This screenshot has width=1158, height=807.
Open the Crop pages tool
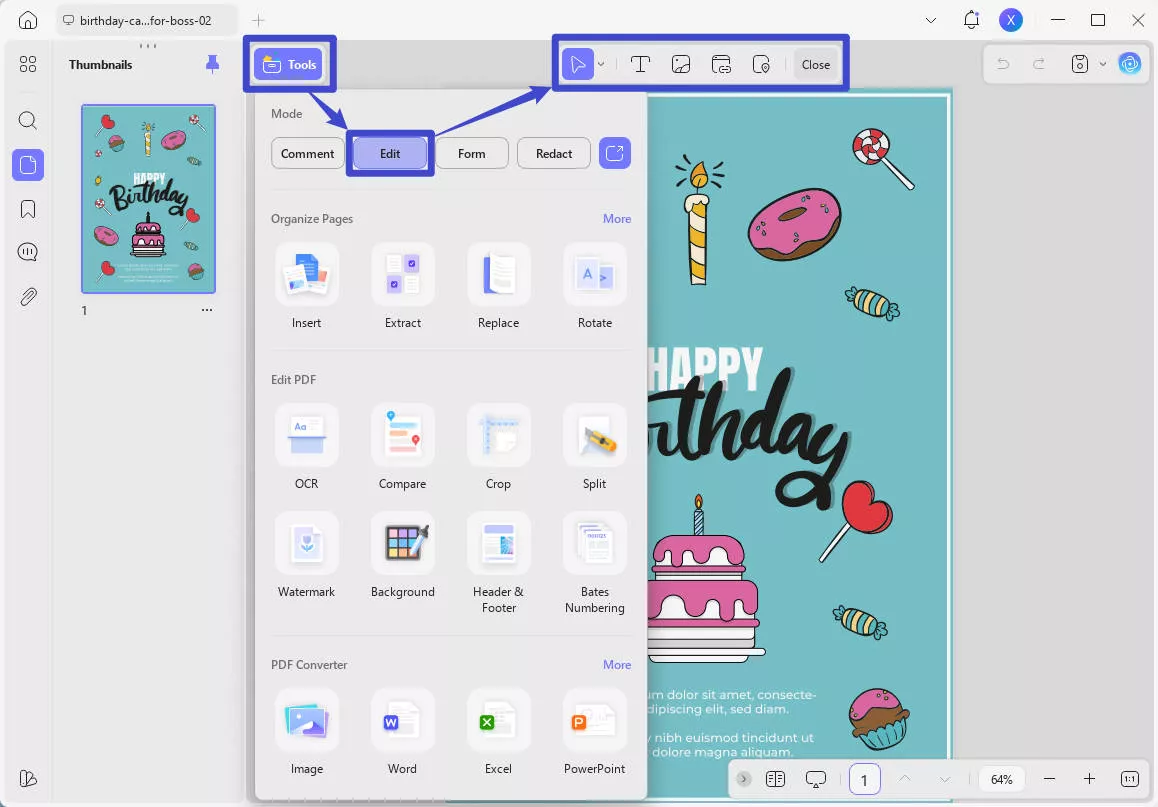[498, 436]
